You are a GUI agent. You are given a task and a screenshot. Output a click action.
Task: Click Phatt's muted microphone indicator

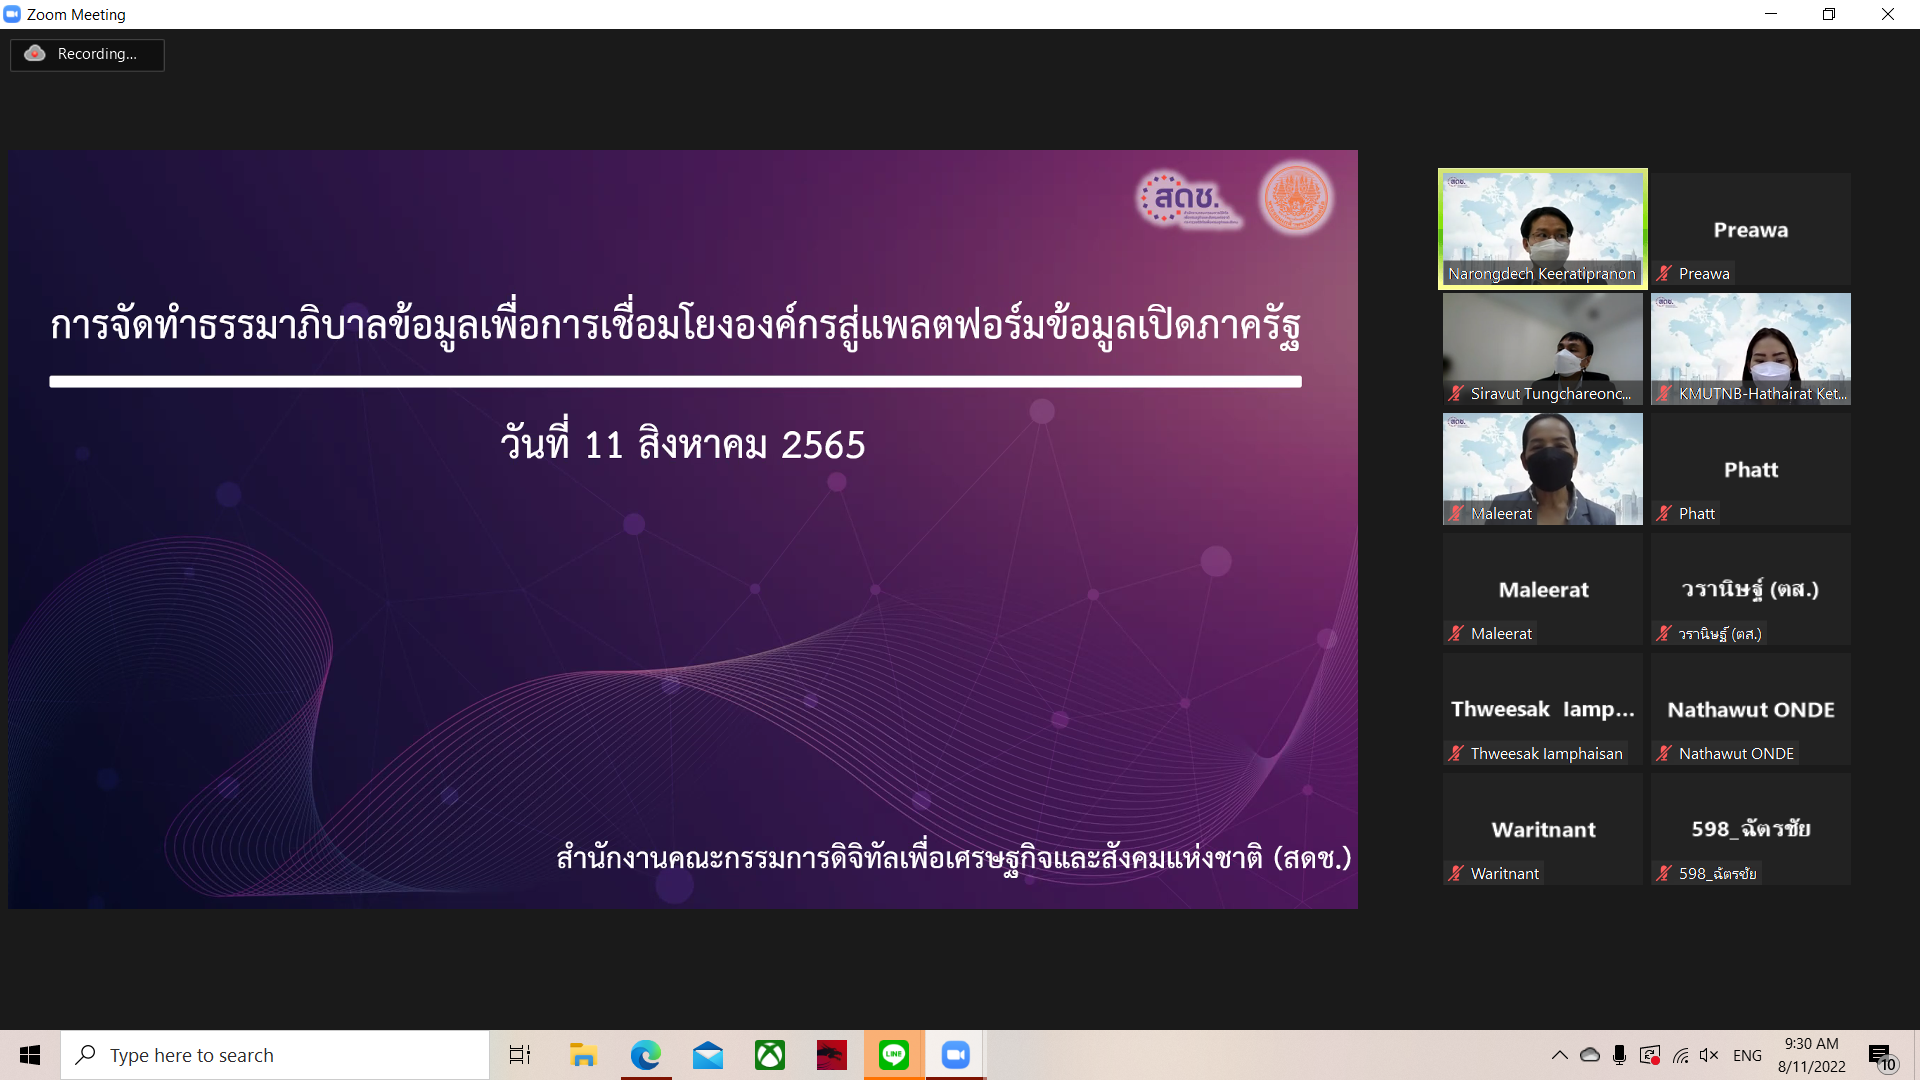click(x=1664, y=513)
